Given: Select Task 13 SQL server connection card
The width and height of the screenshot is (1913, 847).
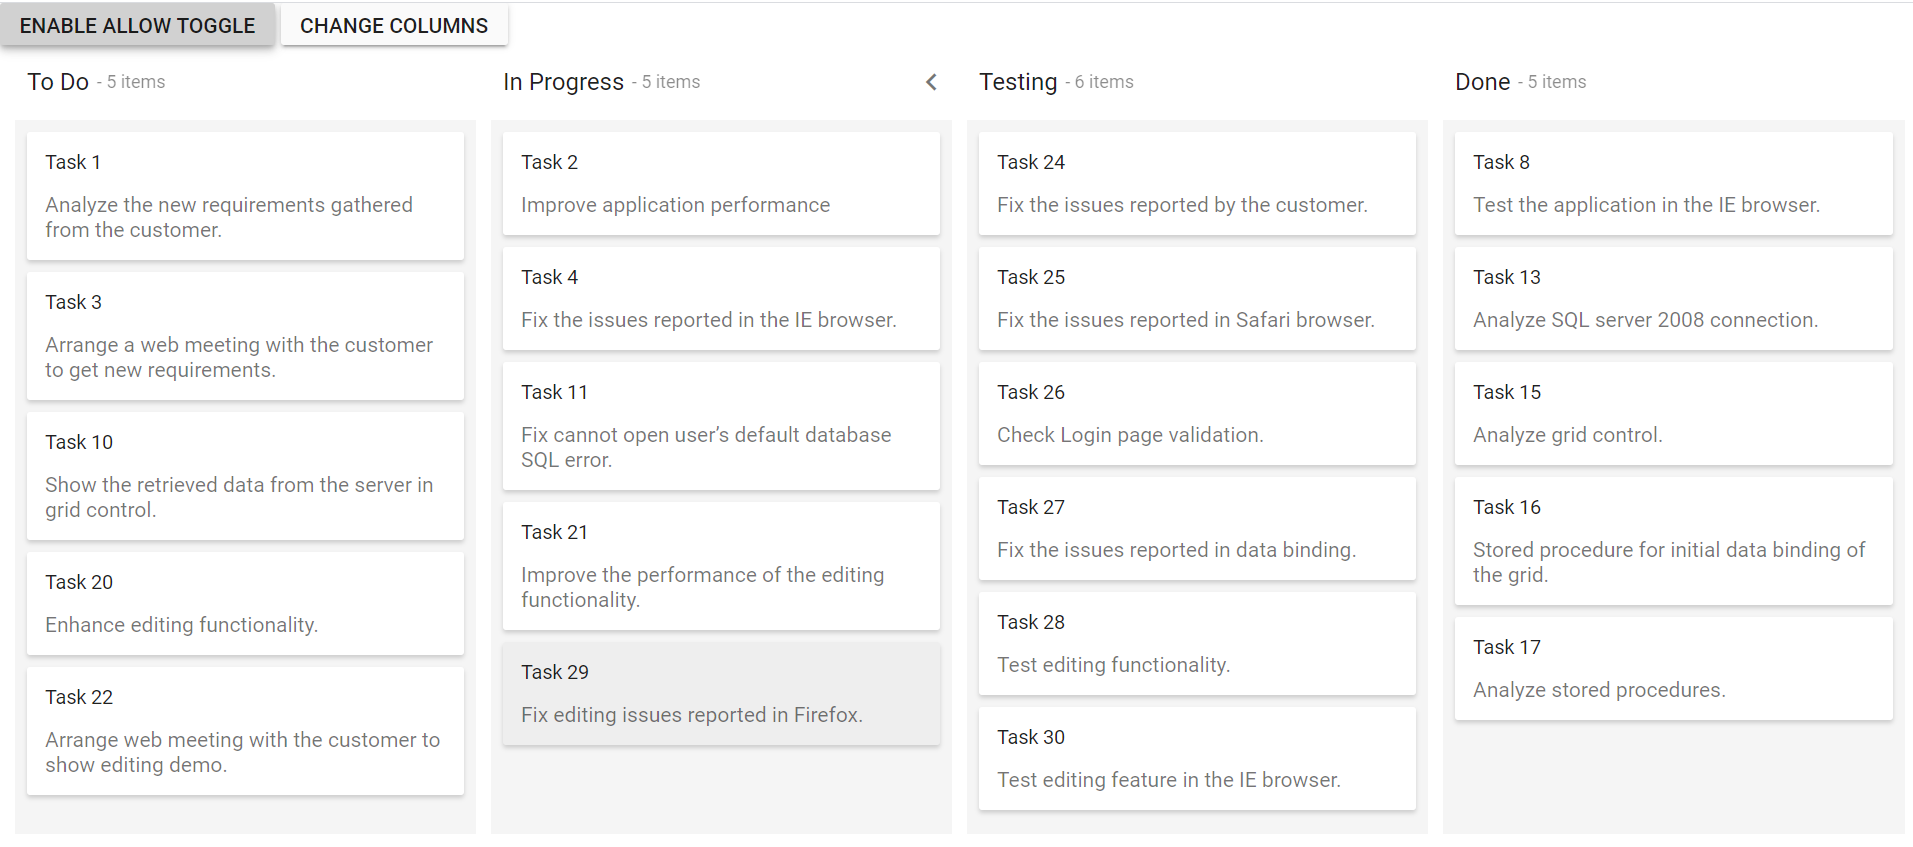Looking at the screenshot, I should pyautogui.click(x=1671, y=298).
